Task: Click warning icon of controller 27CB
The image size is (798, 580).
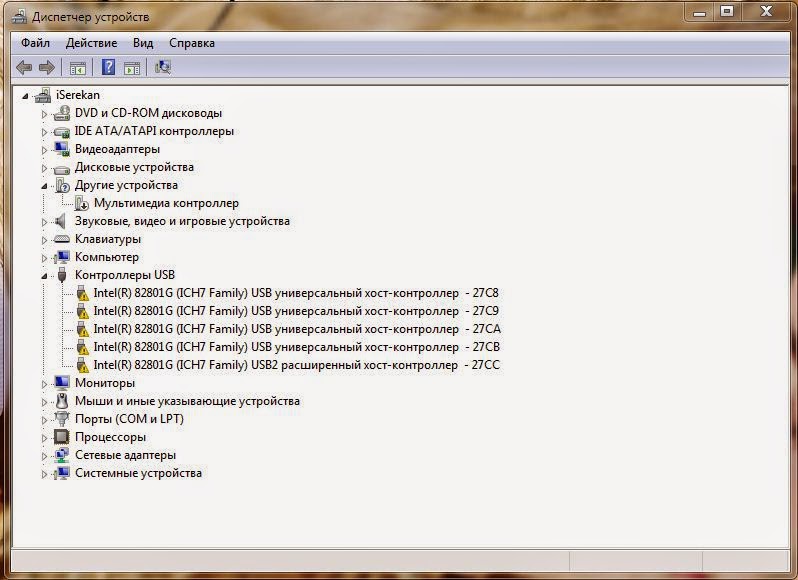Action: (x=82, y=347)
